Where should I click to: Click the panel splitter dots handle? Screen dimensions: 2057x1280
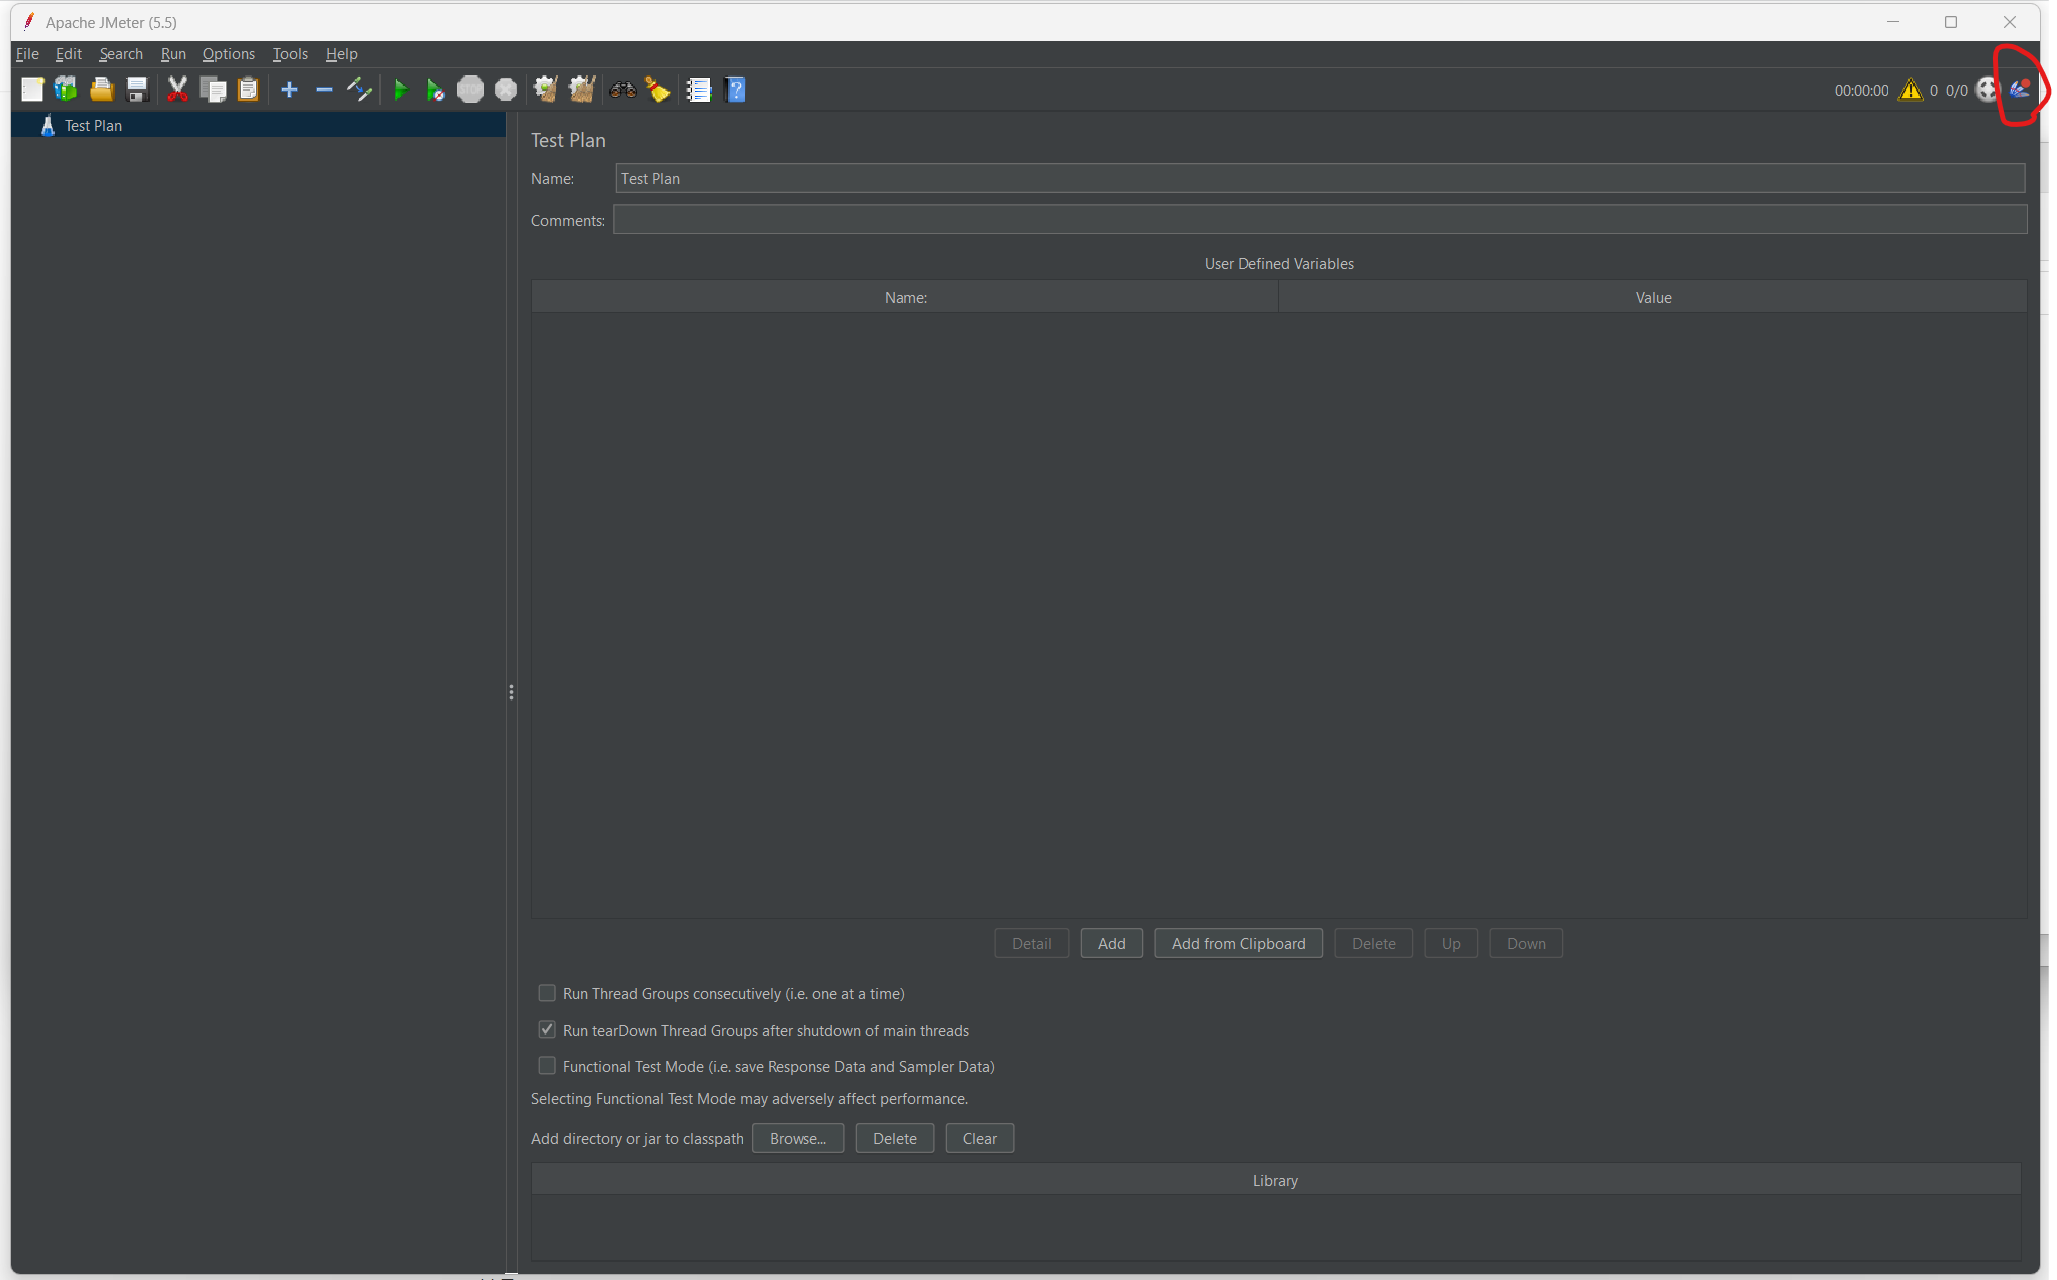[511, 692]
